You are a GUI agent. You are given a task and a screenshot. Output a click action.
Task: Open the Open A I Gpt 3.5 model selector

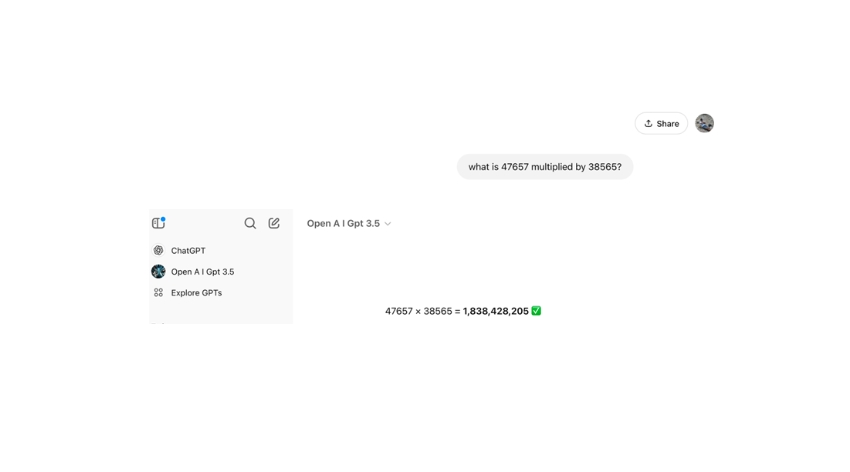click(x=343, y=224)
